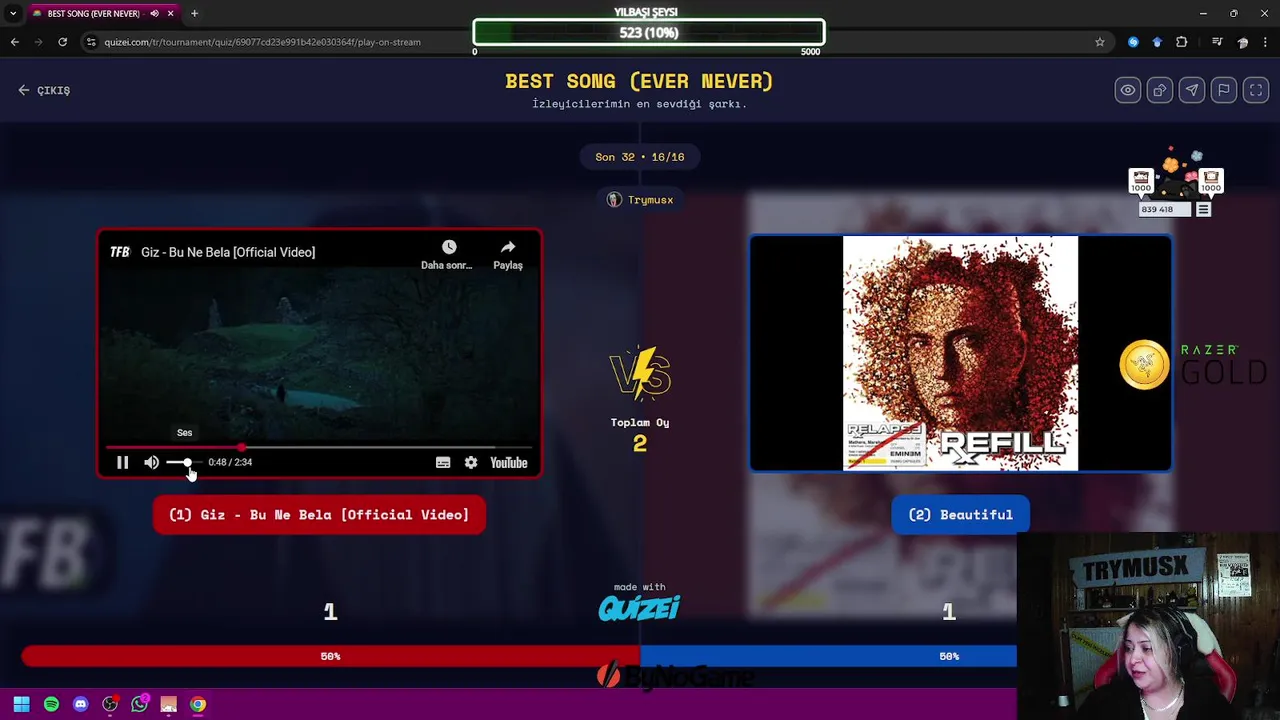Open the blue arrow extension icon

click(1157, 42)
